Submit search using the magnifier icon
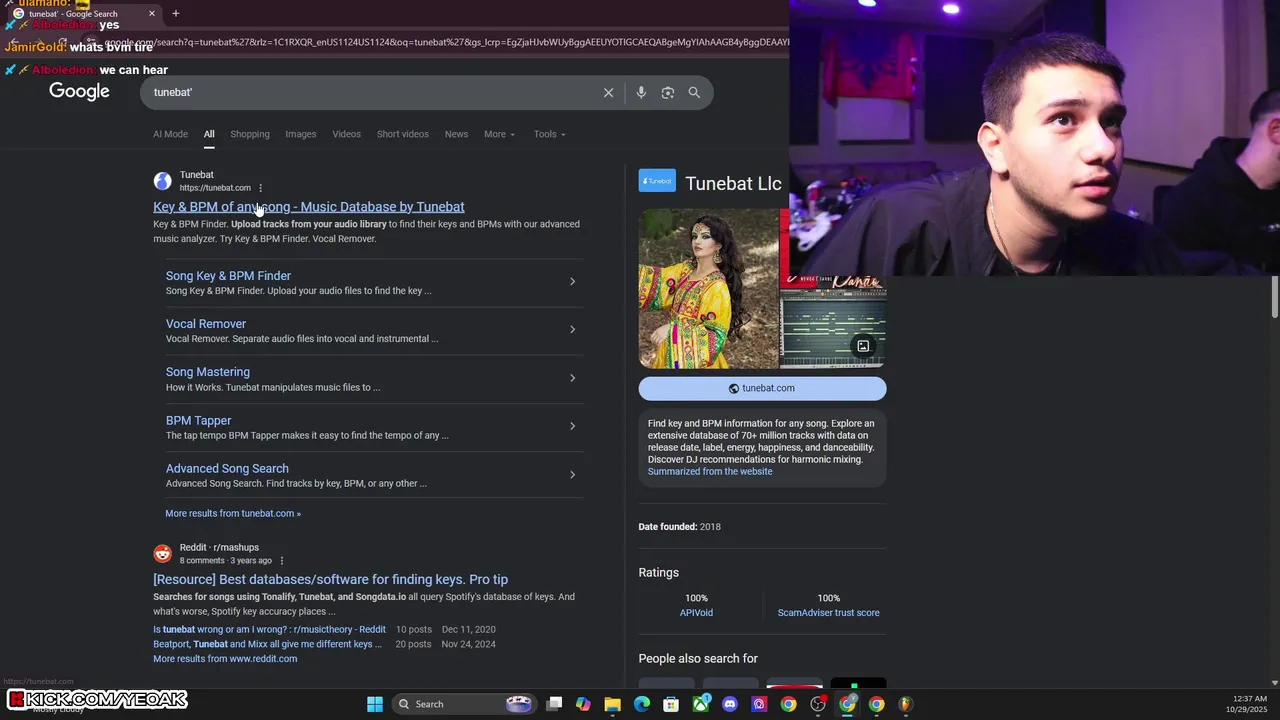This screenshot has width=1280, height=720. click(x=694, y=92)
